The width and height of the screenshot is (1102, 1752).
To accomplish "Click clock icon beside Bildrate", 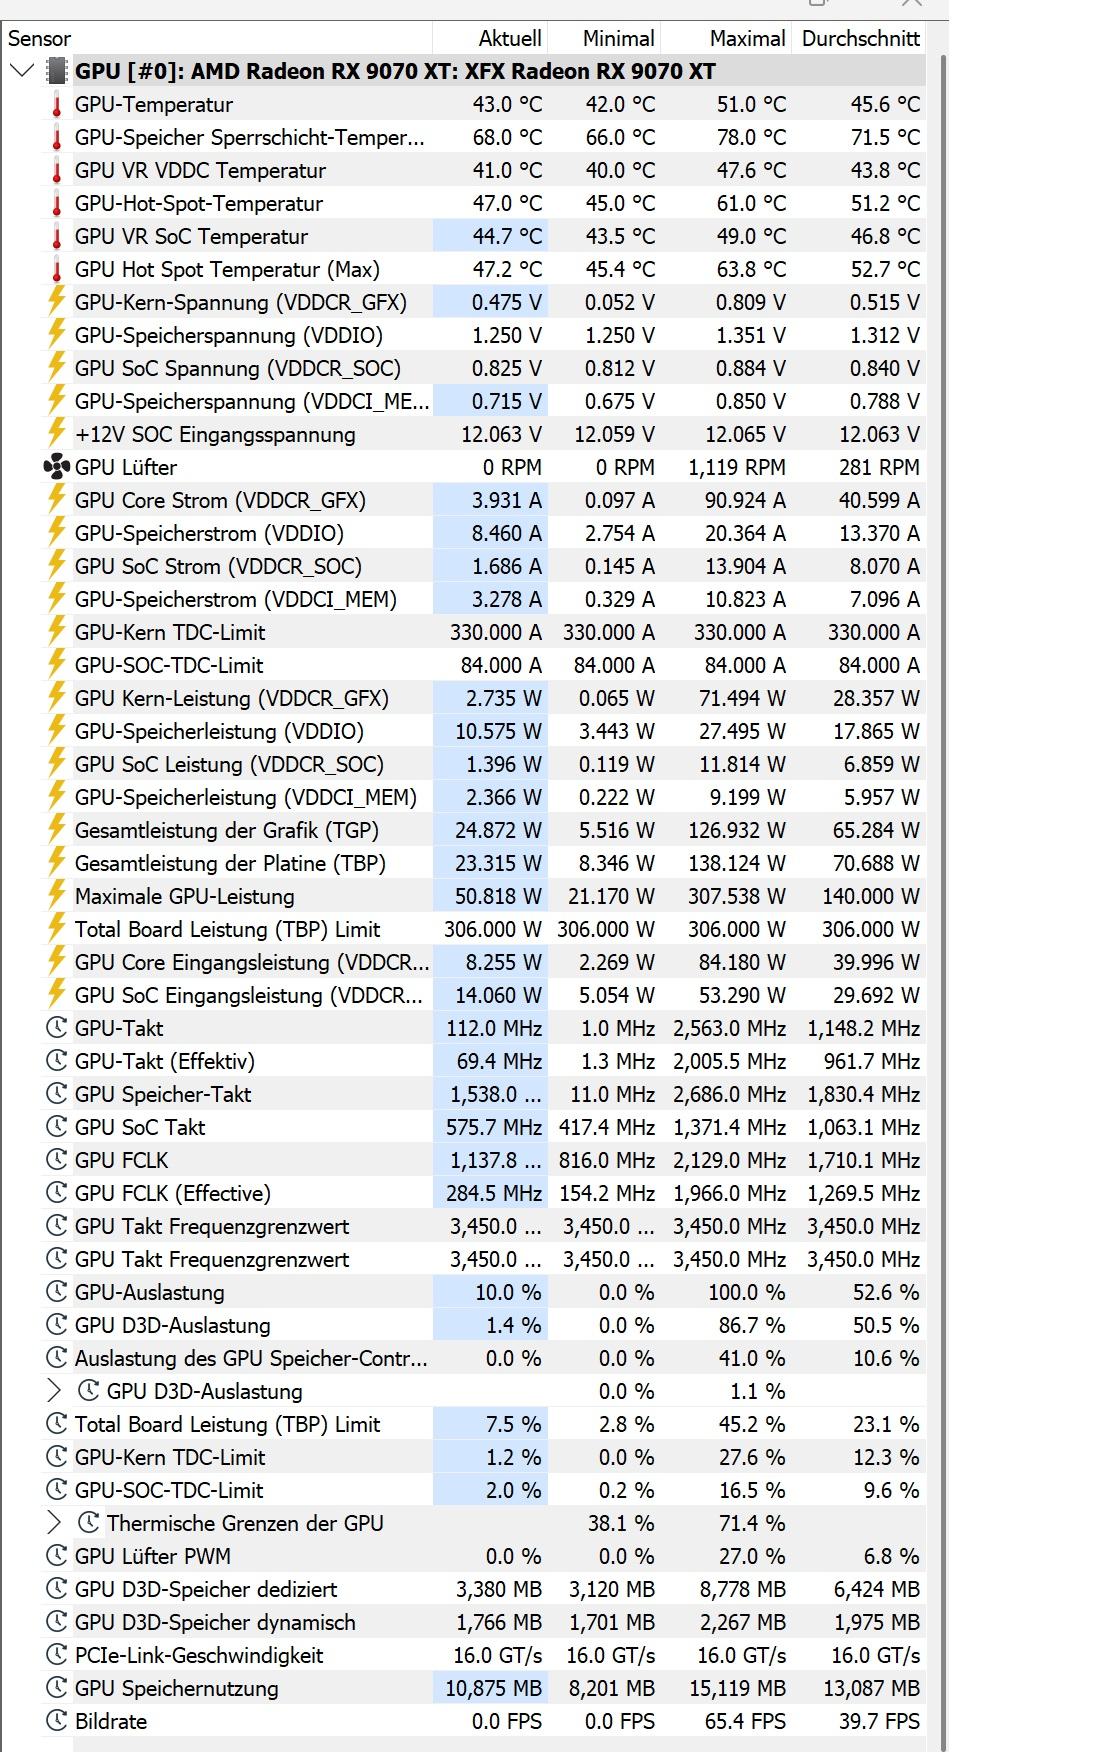I will coord(57,1721).
